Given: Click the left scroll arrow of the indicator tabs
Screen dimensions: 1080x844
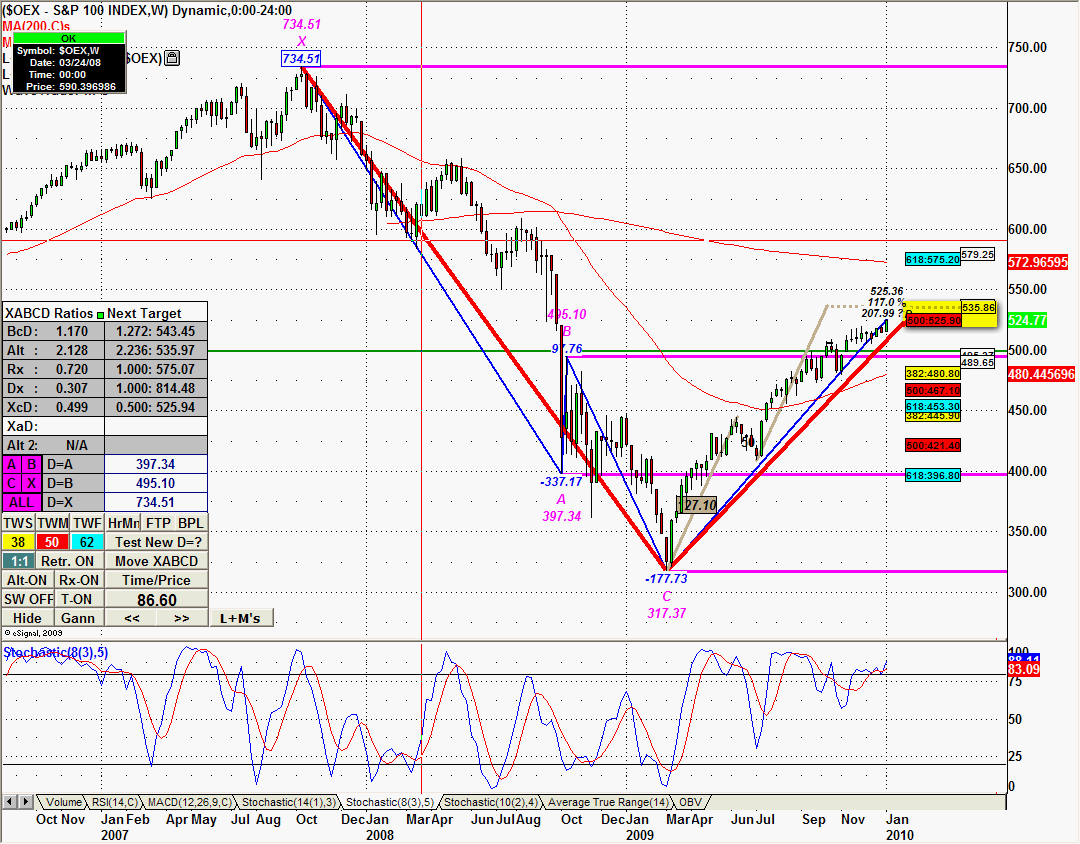Looking at the screenshot, I should click(10, 802).
